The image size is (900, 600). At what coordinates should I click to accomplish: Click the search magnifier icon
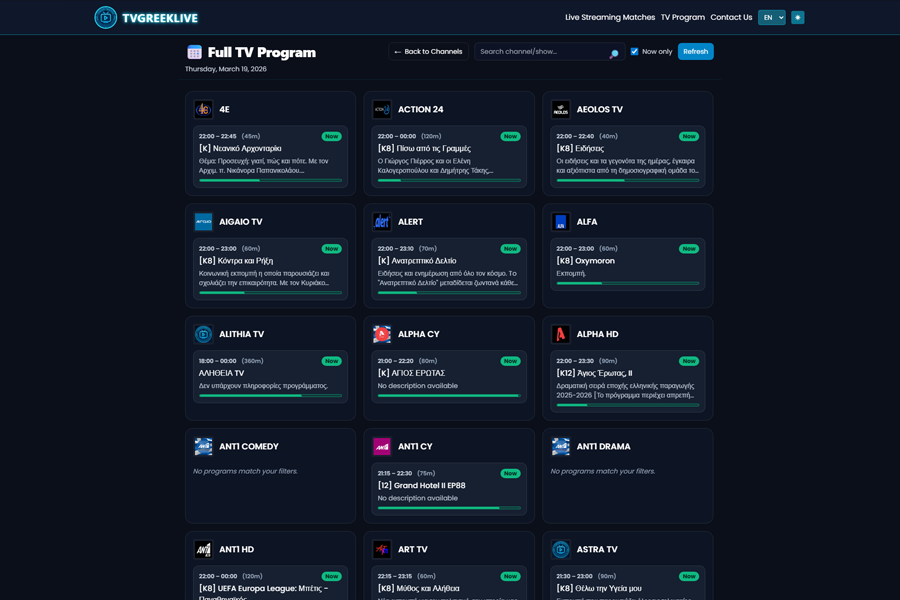[614, 53]
